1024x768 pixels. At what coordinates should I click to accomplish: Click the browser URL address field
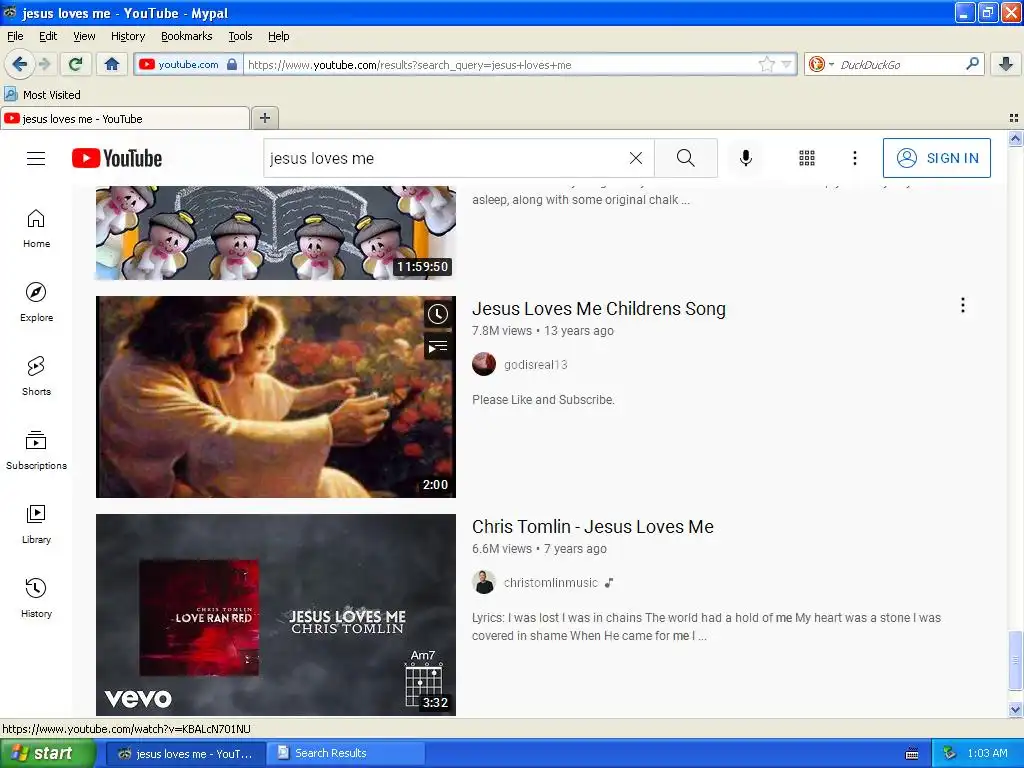click(500, 65)
